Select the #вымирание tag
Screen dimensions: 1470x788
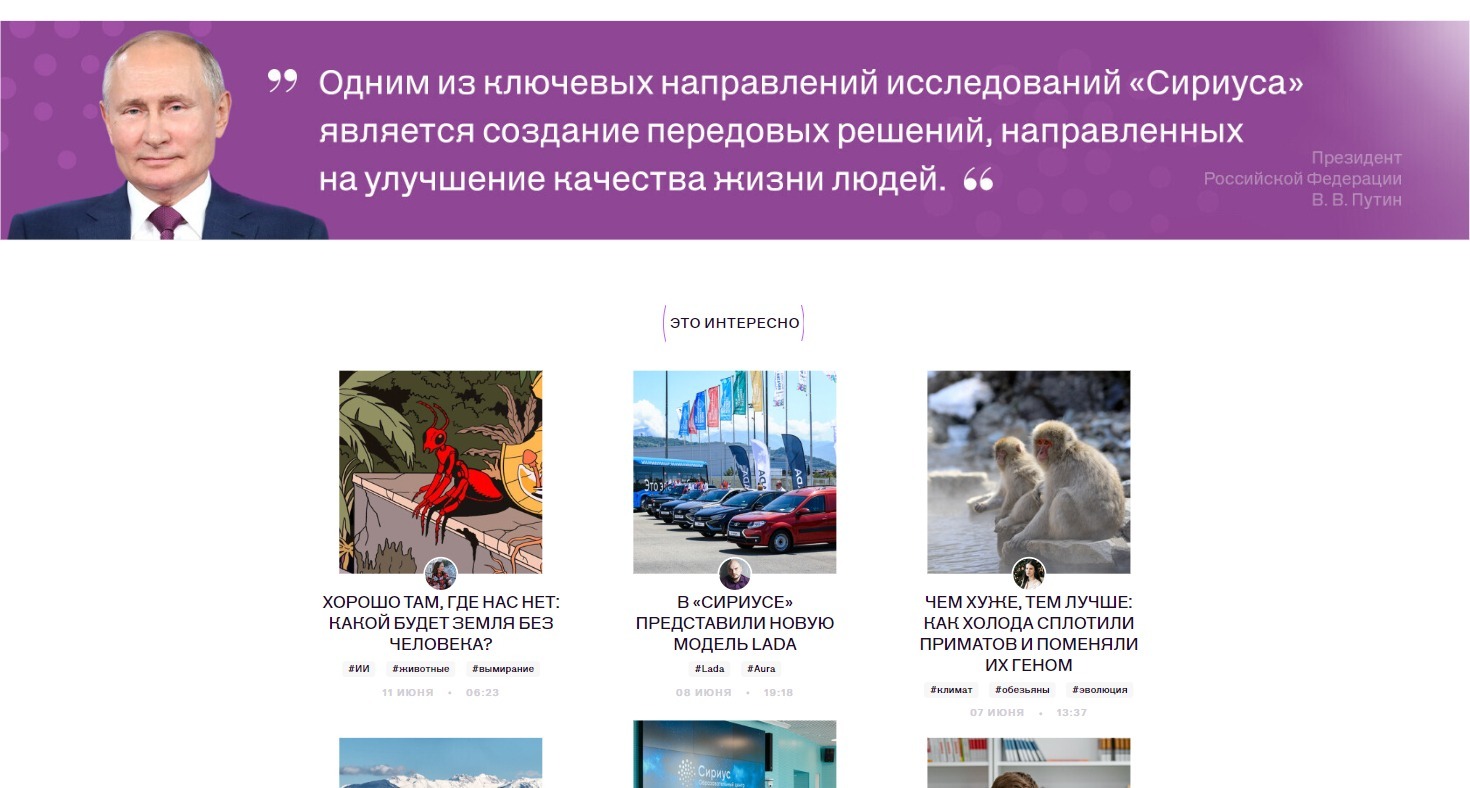(503, 669)
